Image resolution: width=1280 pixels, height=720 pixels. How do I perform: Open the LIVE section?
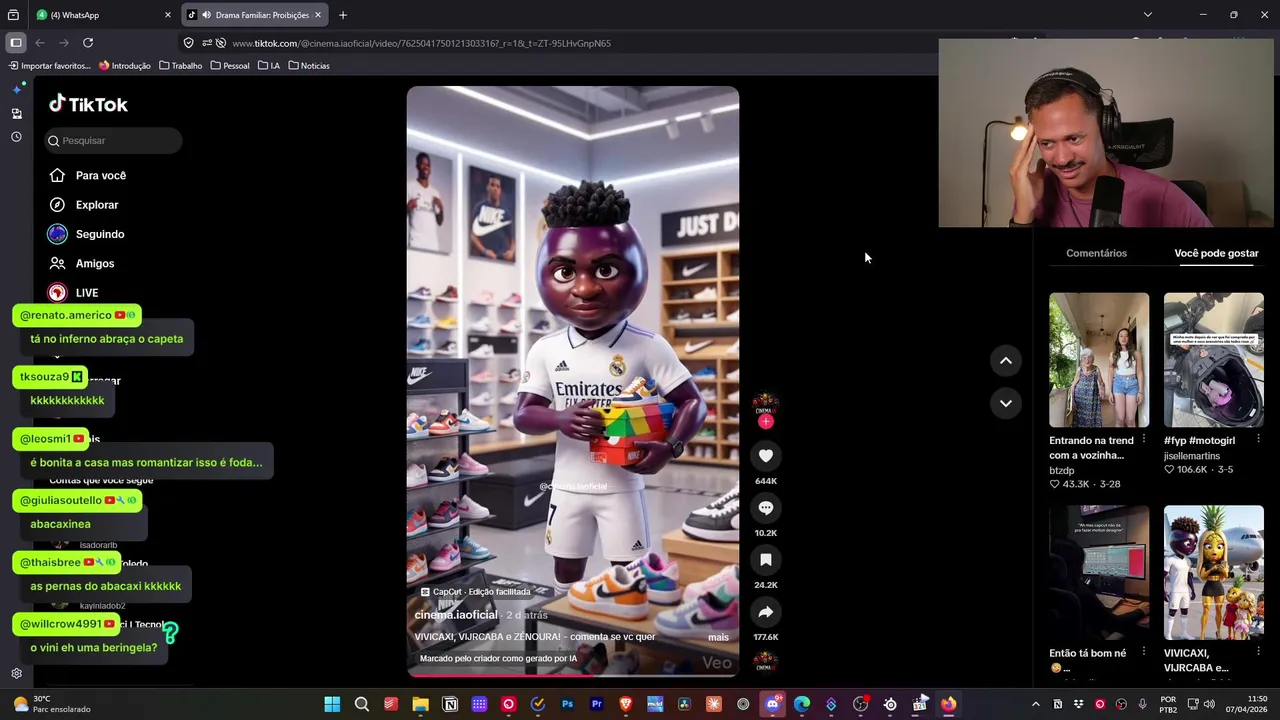tap(74, 293)
